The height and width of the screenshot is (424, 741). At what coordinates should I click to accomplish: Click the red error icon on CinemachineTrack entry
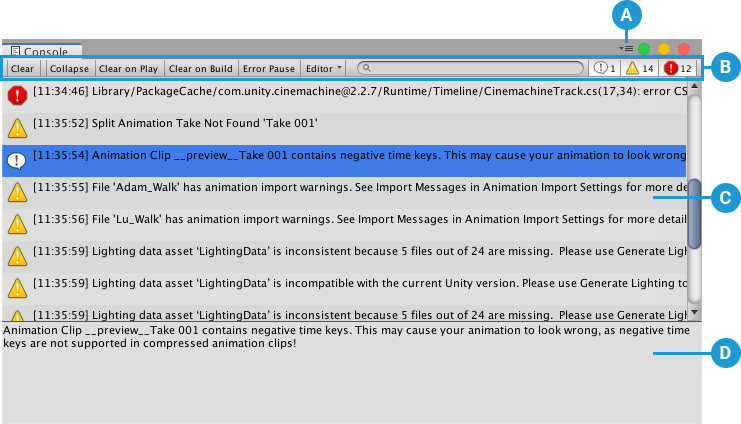[x=17, y=96]
